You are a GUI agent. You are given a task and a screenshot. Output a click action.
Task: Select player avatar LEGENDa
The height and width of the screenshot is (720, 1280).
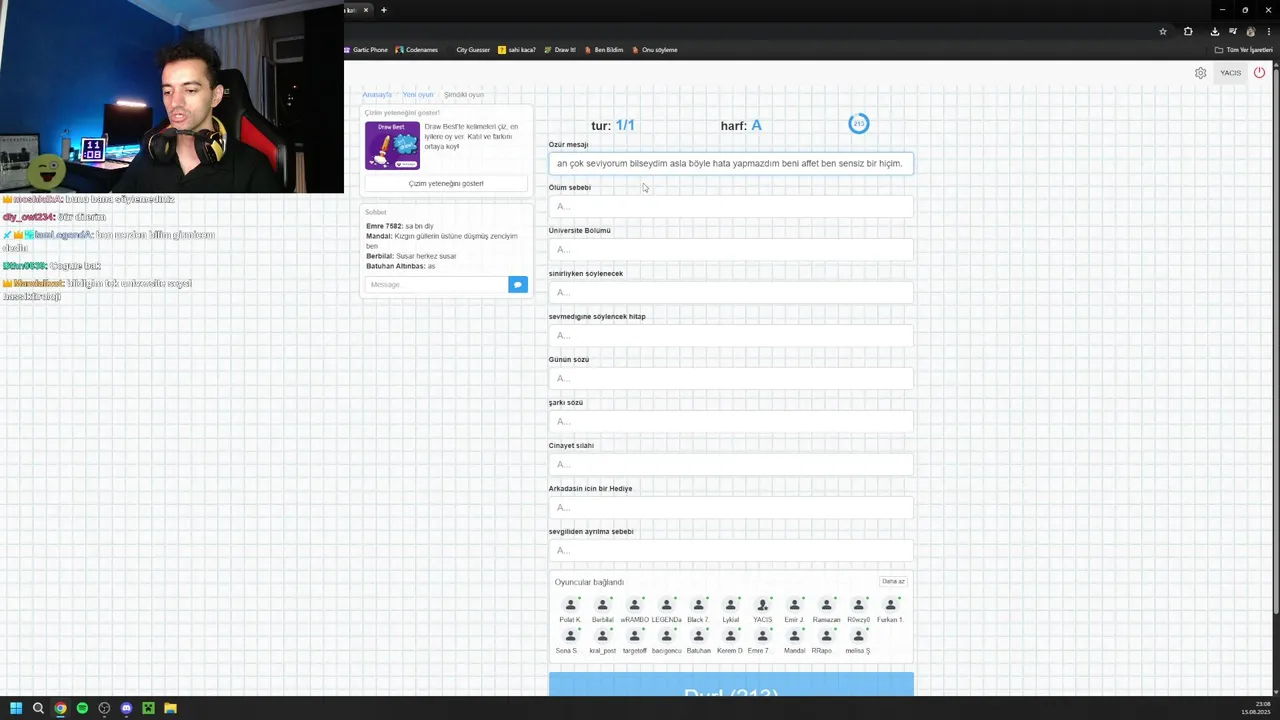pos(666,610)
